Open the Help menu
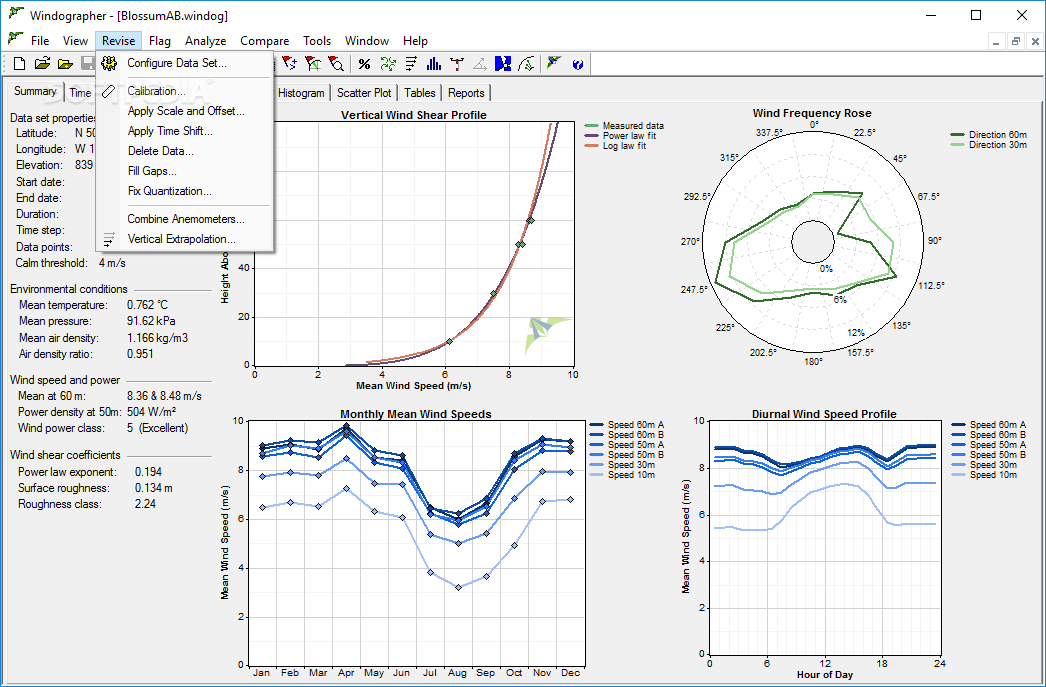Image resolution: width=1046 pixels, height=687 pixels. [x=416, y=41]
